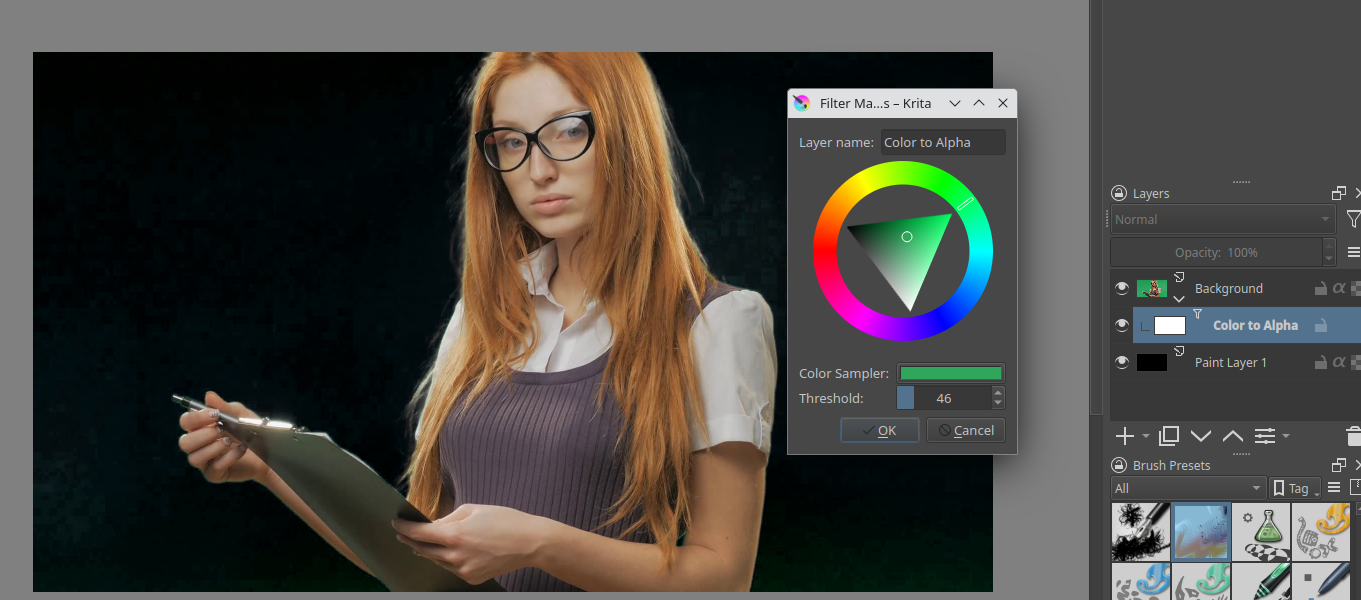Open layer properties sliders icon
Screen dimensions: 1361x600
1265,436
